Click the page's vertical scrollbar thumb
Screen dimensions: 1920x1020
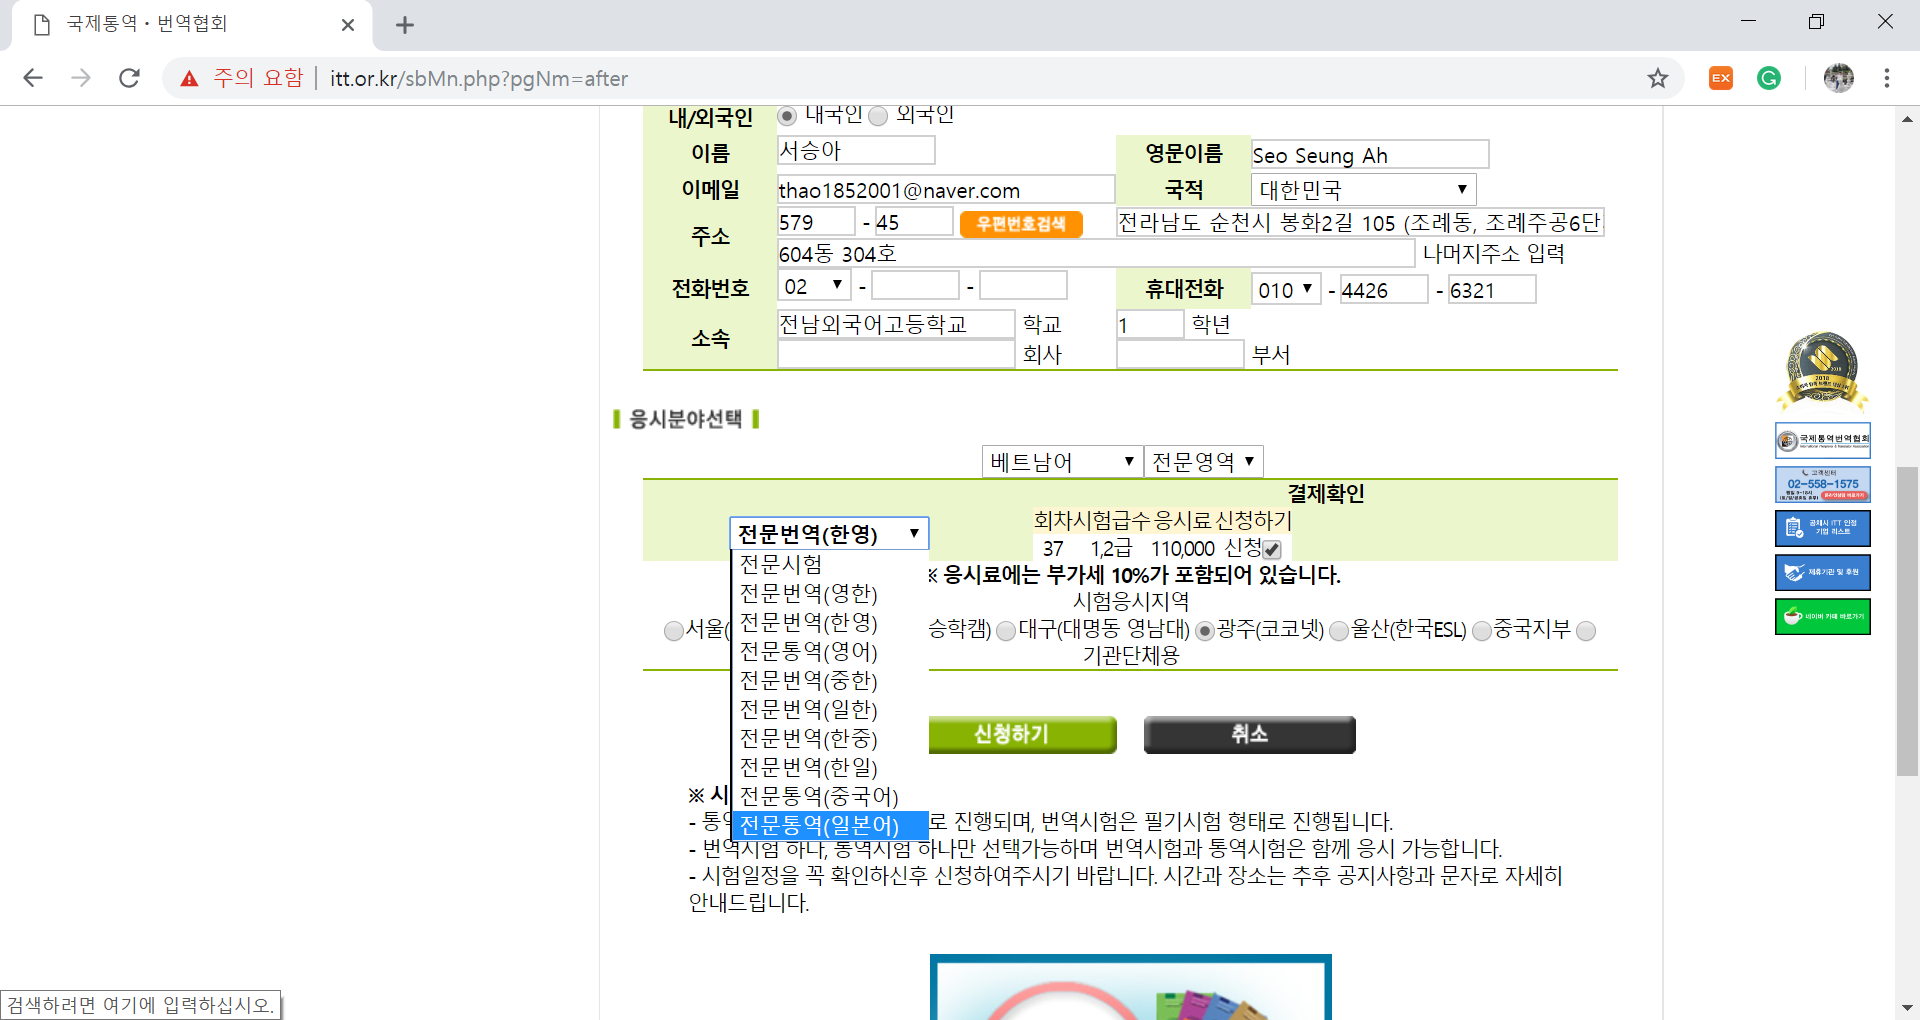pos(1907,620)
